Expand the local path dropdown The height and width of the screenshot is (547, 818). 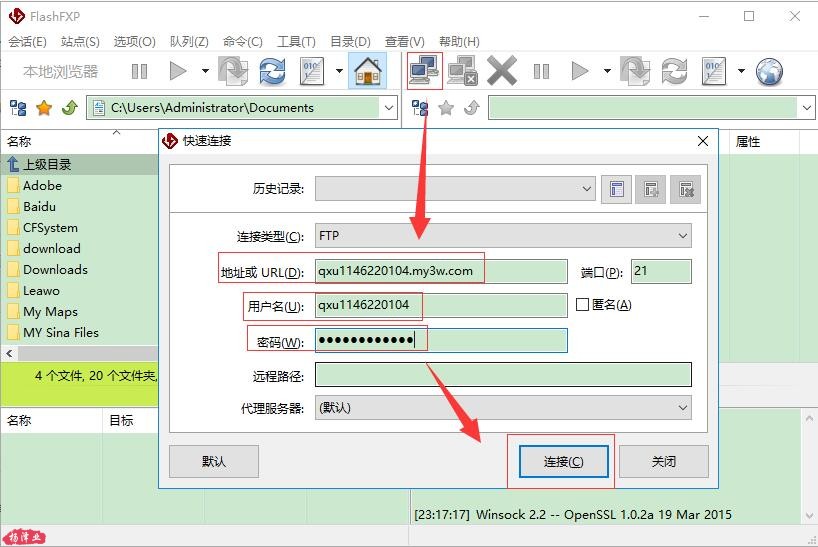[389, 108]
